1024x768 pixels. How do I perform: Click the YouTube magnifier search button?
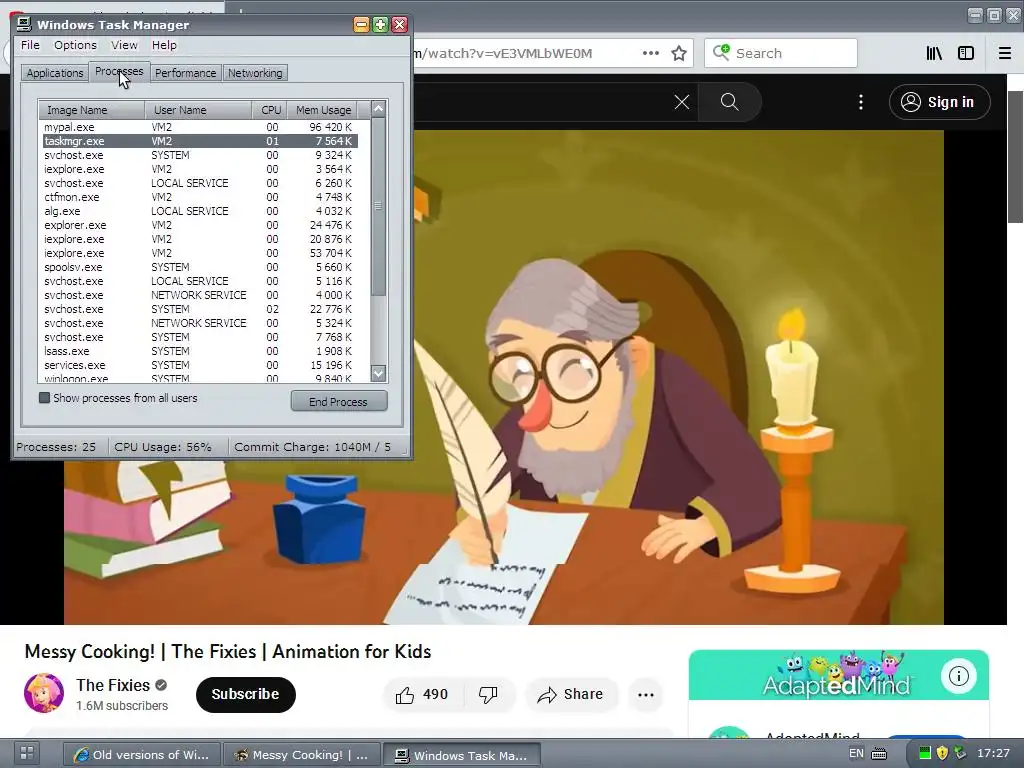pyautogui.click(x=729, y=102)
